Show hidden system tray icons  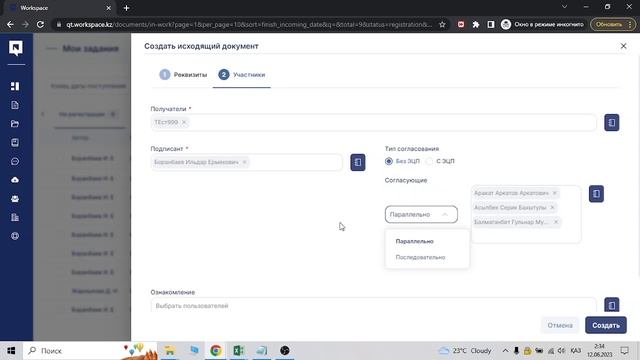[x=505, y=350]
